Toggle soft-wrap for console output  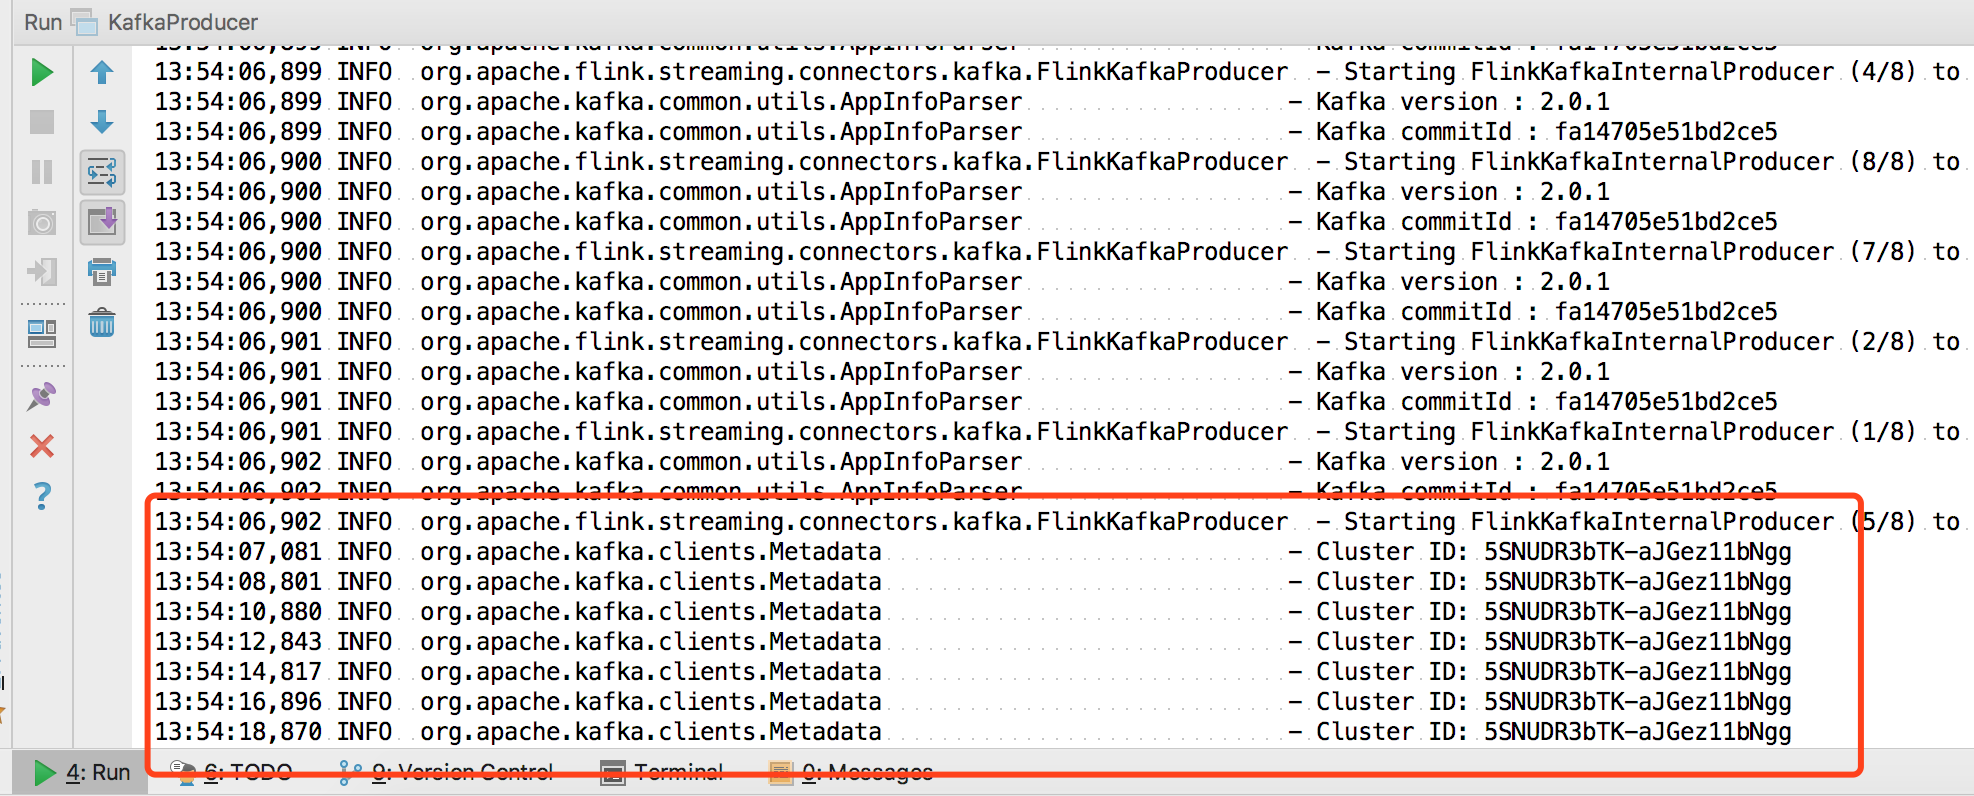[102, 172]
